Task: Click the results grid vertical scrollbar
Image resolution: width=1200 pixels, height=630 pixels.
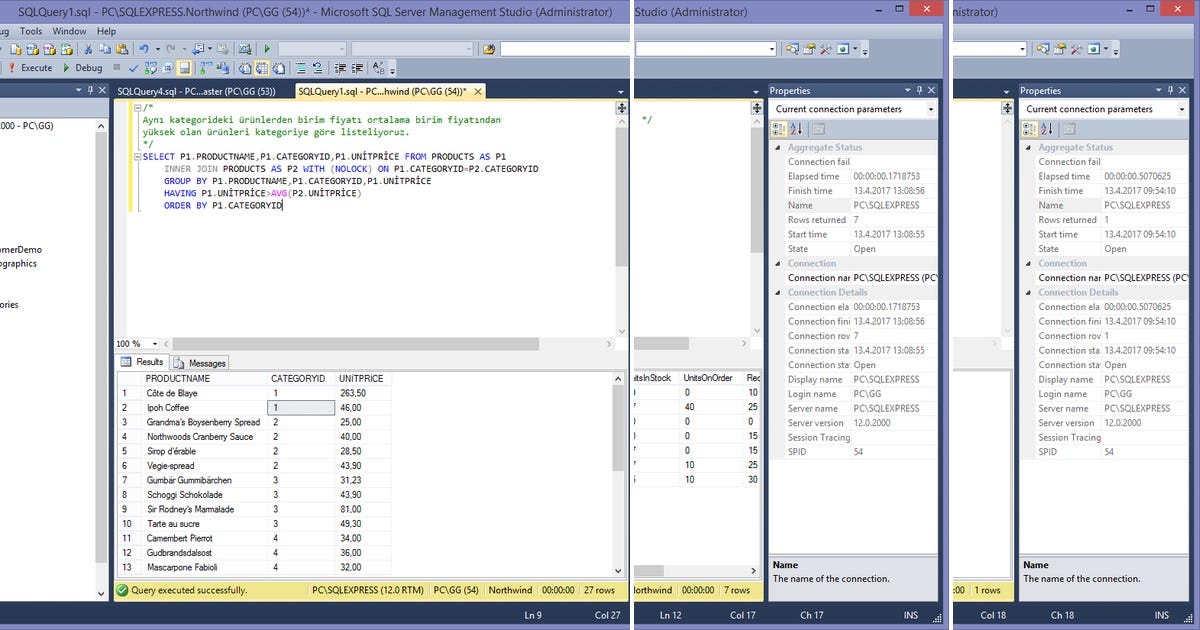Action: click(620, 474)
